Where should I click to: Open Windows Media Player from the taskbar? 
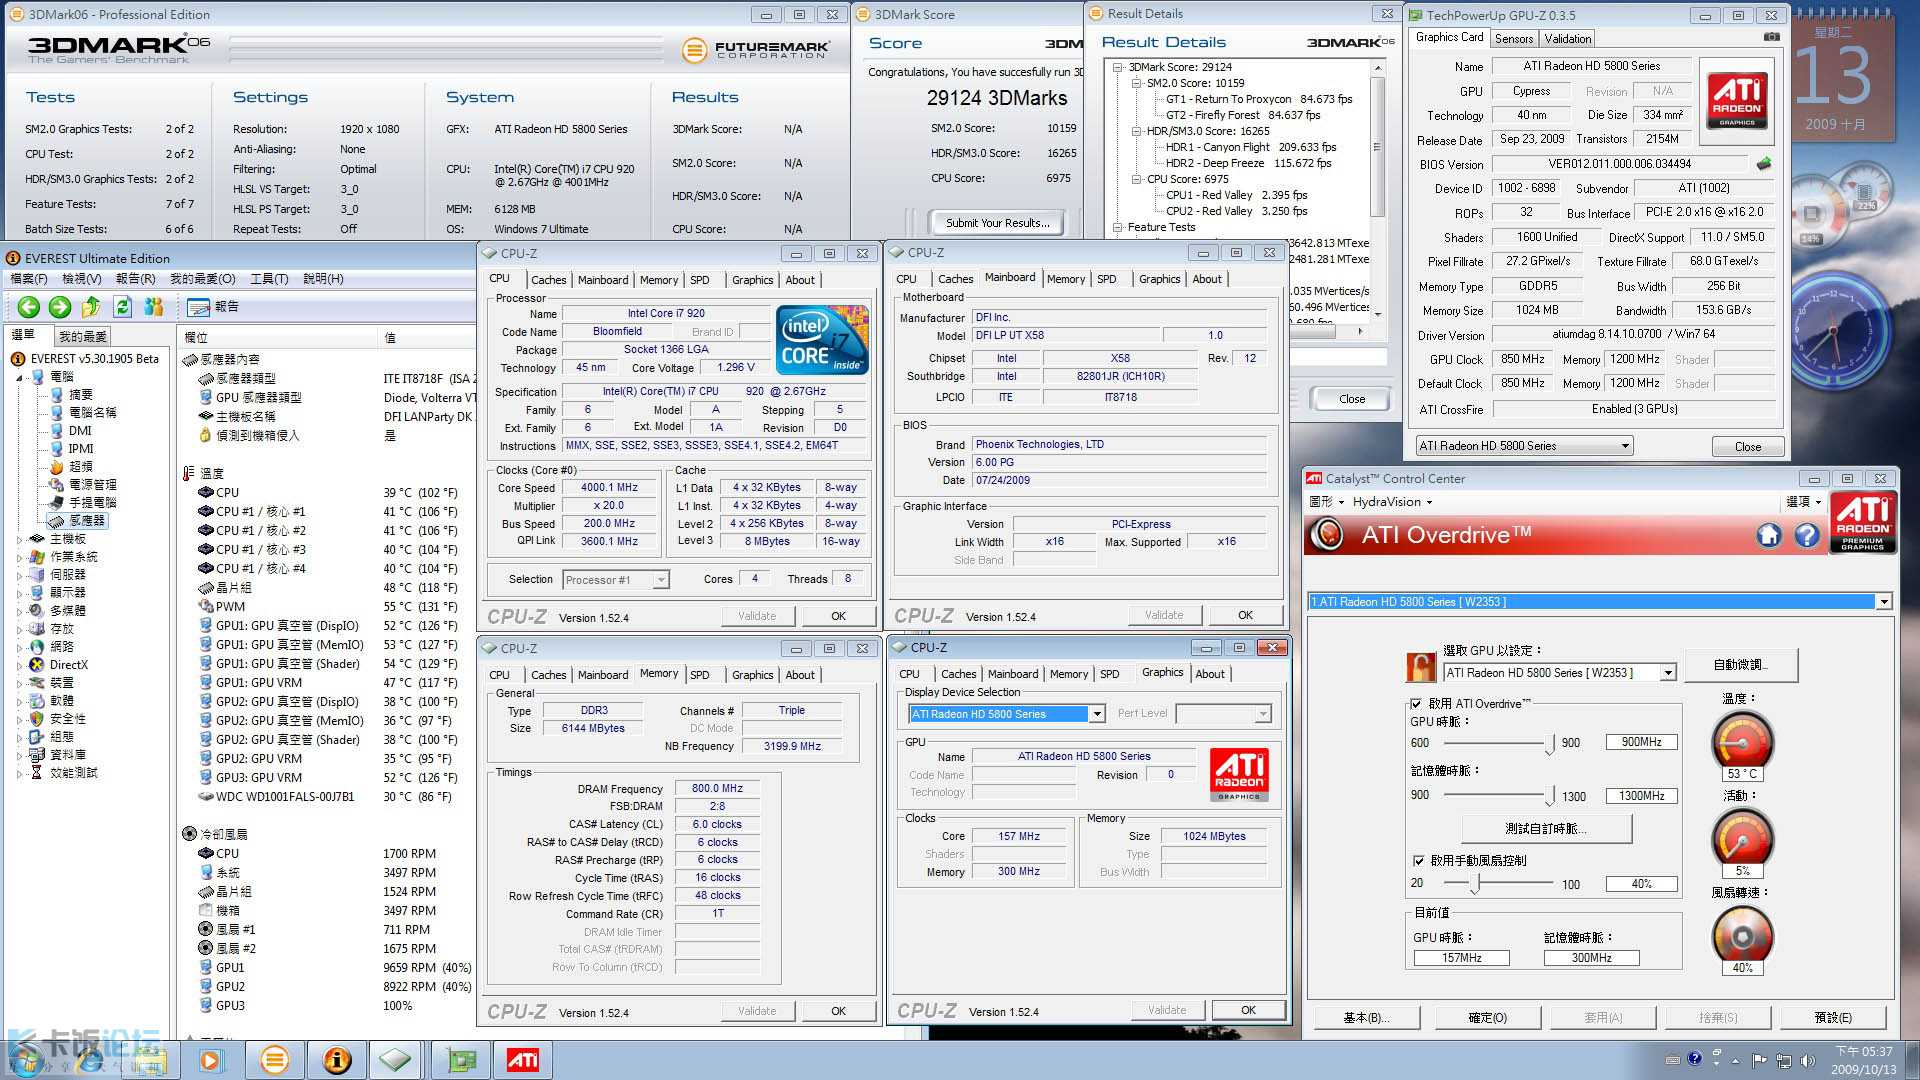pos(211,1060)
